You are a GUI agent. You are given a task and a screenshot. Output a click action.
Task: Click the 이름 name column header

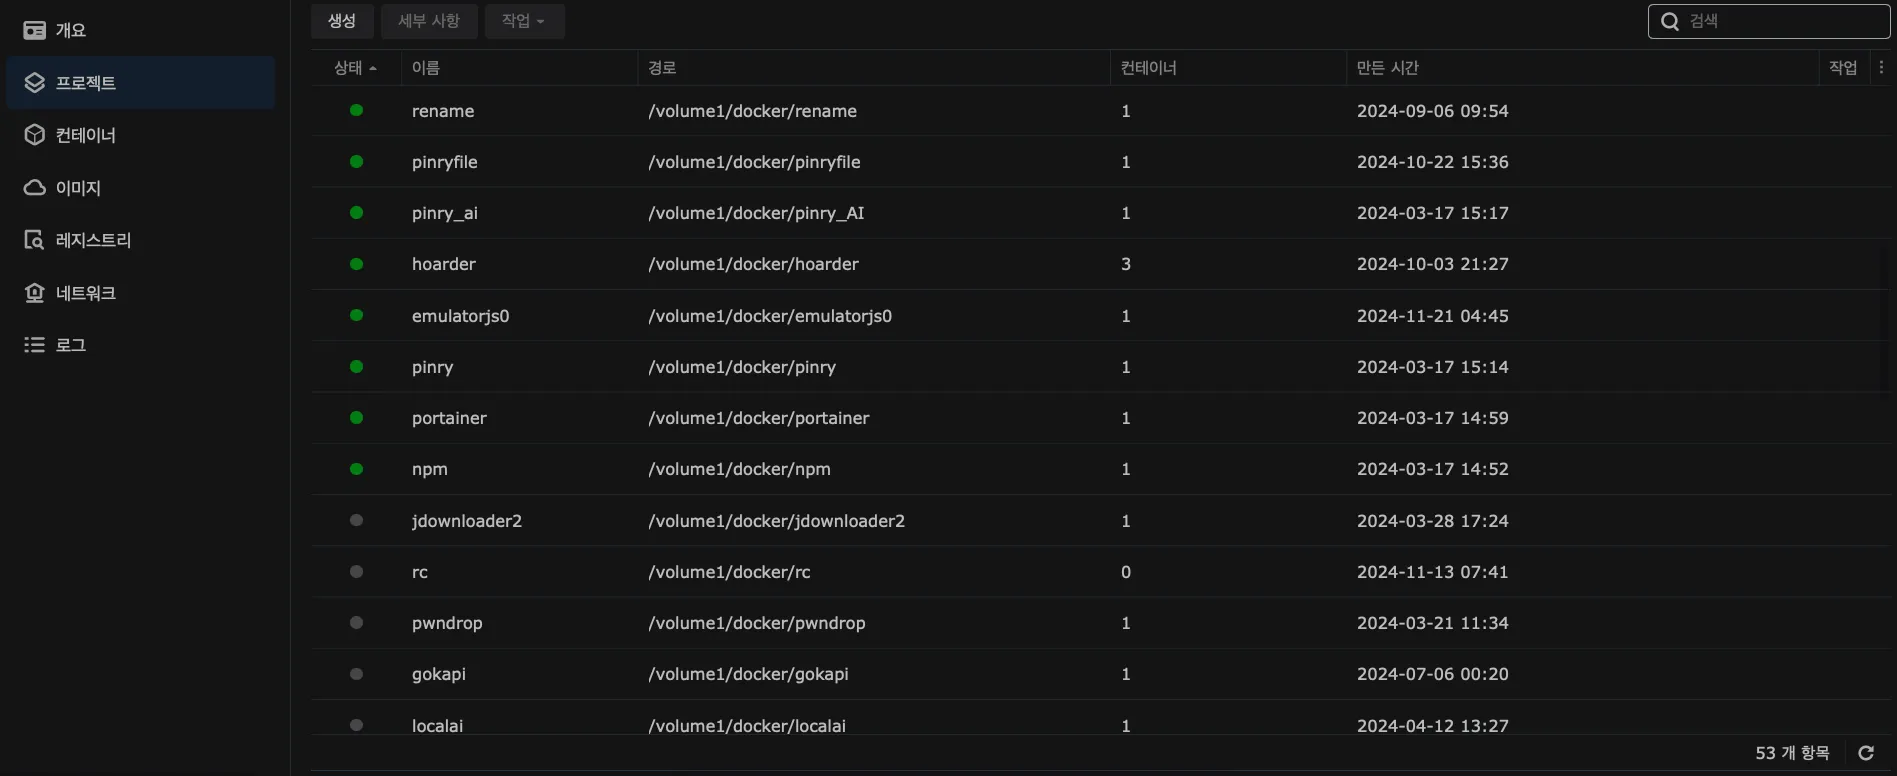(x=426, y=68)
